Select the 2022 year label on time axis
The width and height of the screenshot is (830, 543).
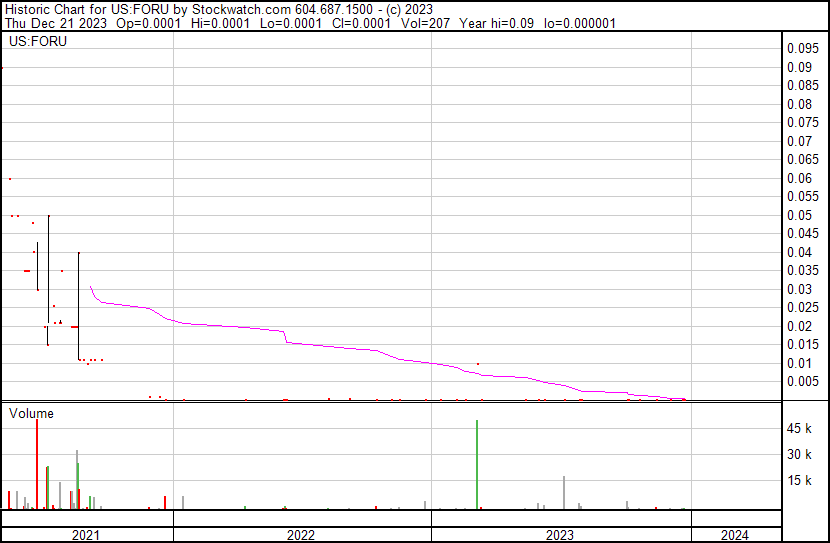click(300, 535)
